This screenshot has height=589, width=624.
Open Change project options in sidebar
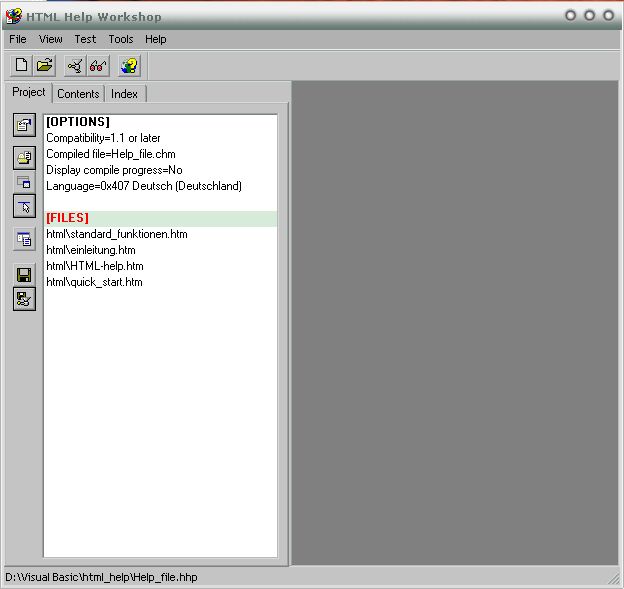coord(24,125)
